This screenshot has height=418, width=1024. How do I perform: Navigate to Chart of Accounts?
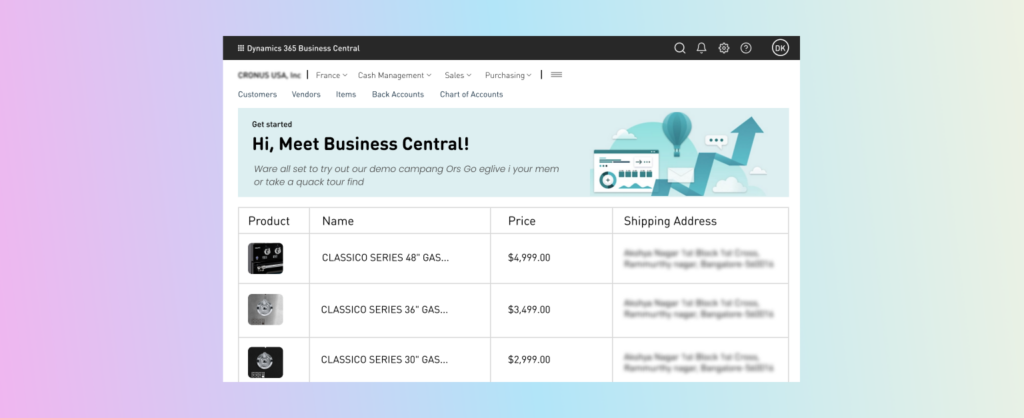click(471, 95)
